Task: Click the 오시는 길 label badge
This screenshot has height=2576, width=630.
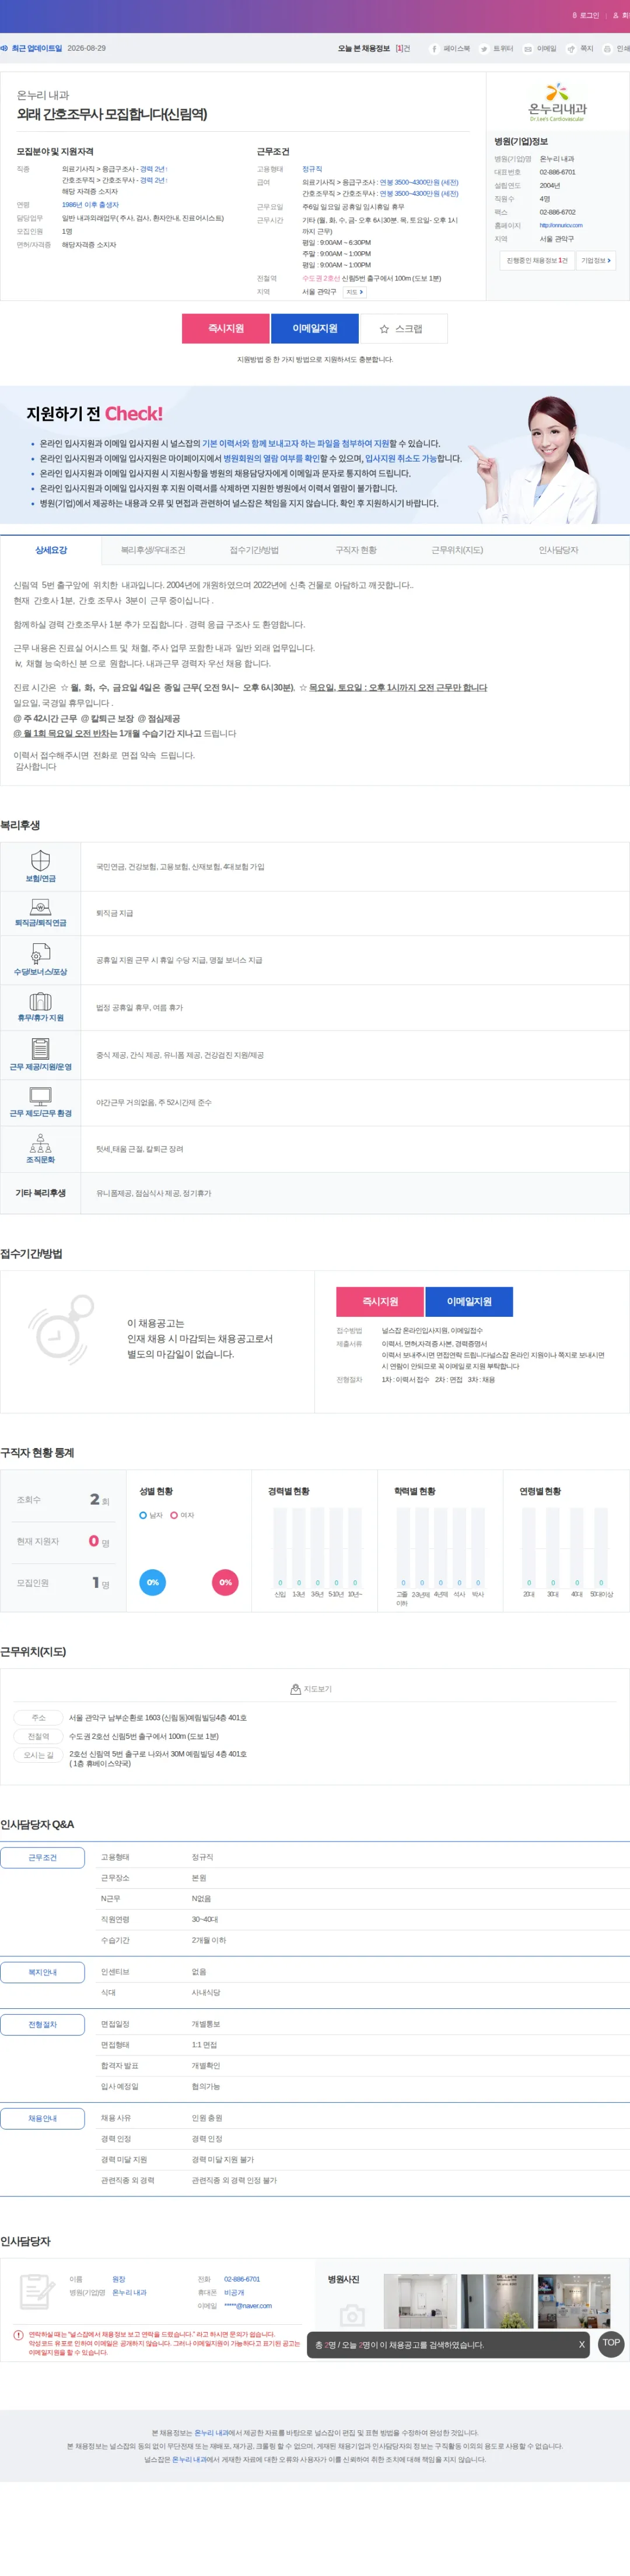Action: point(38,1755)
